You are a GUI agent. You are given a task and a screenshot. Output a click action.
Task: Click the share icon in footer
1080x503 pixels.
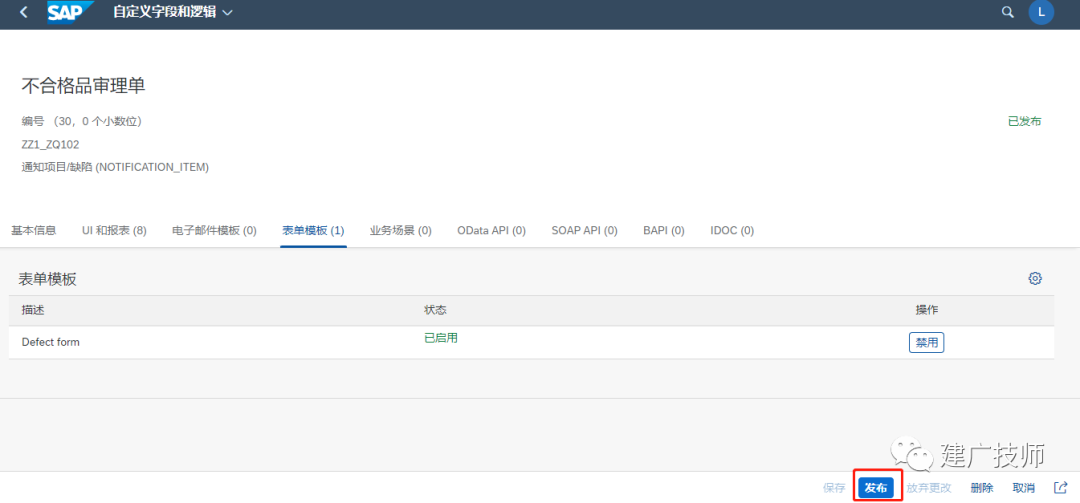pyautogui.click(x=1061, y=487)
